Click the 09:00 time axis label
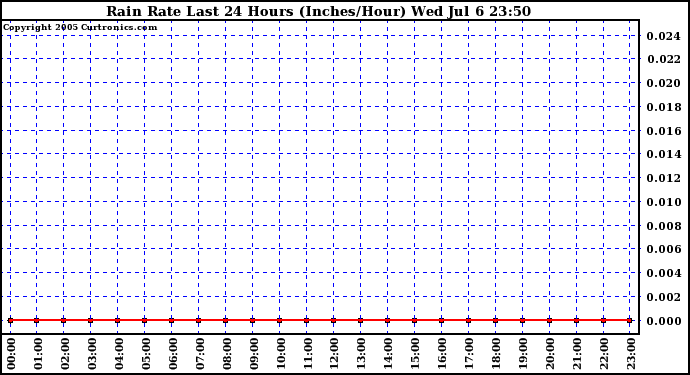690x375 pixels. pyautogui.click(x=253, y=353)
